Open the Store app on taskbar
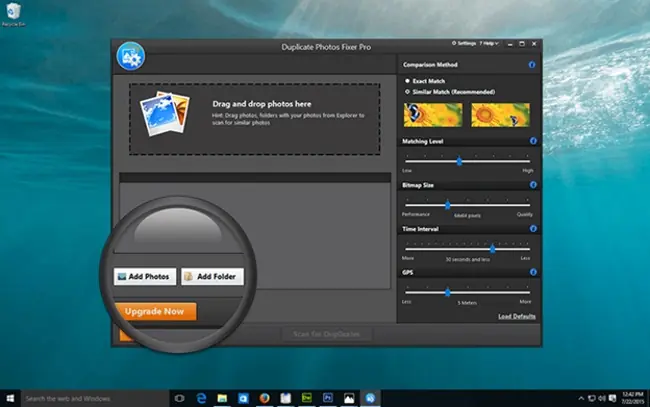The image size is (650, 407). pos(243,398)
